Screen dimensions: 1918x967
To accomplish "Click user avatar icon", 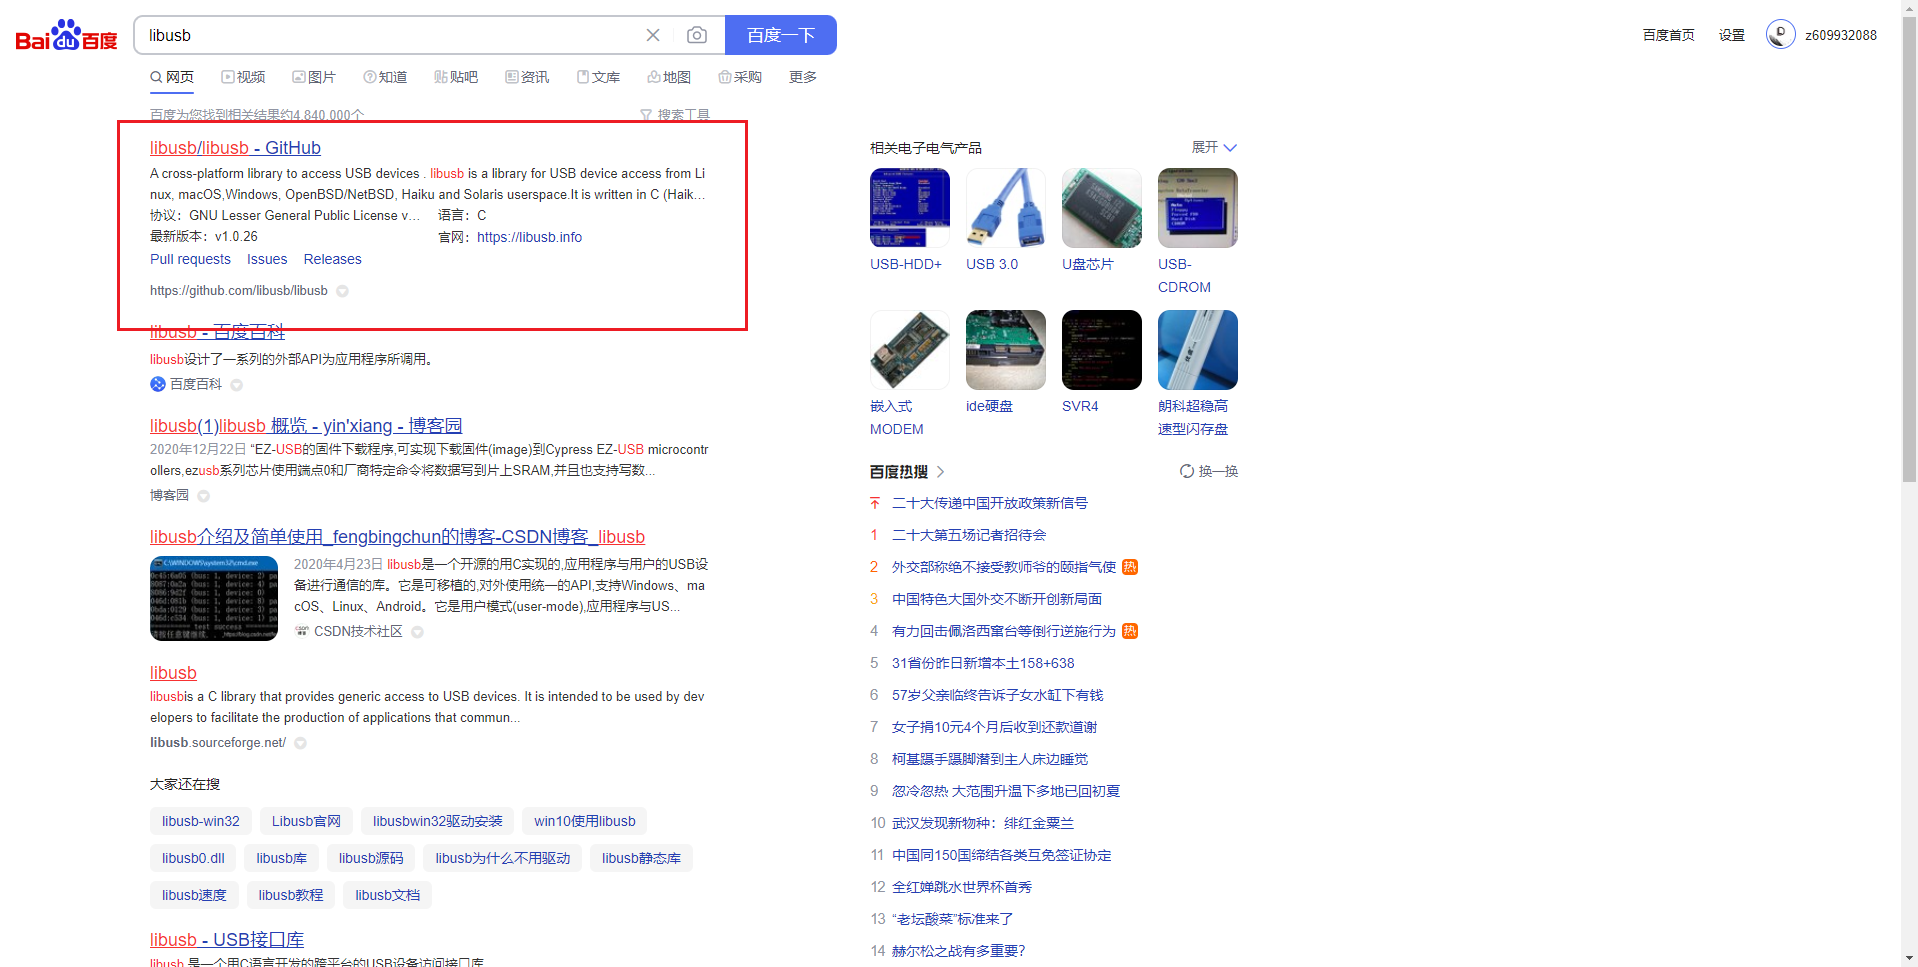I will (1781, 34).
